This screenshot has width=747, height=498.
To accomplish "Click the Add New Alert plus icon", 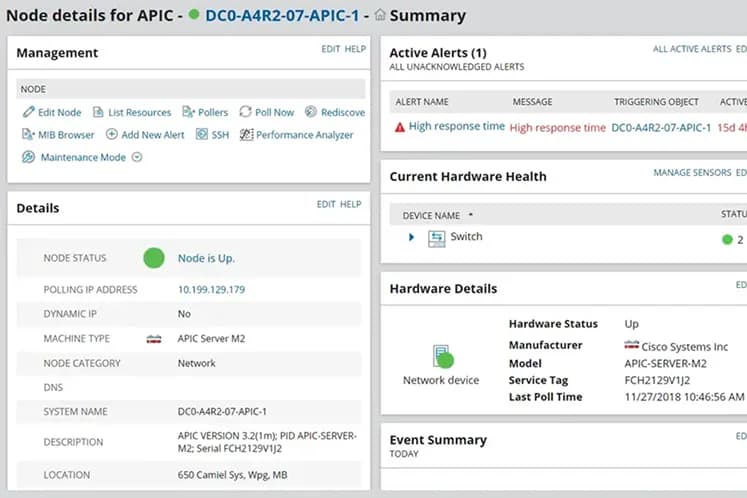I will [x=111, y=134].
